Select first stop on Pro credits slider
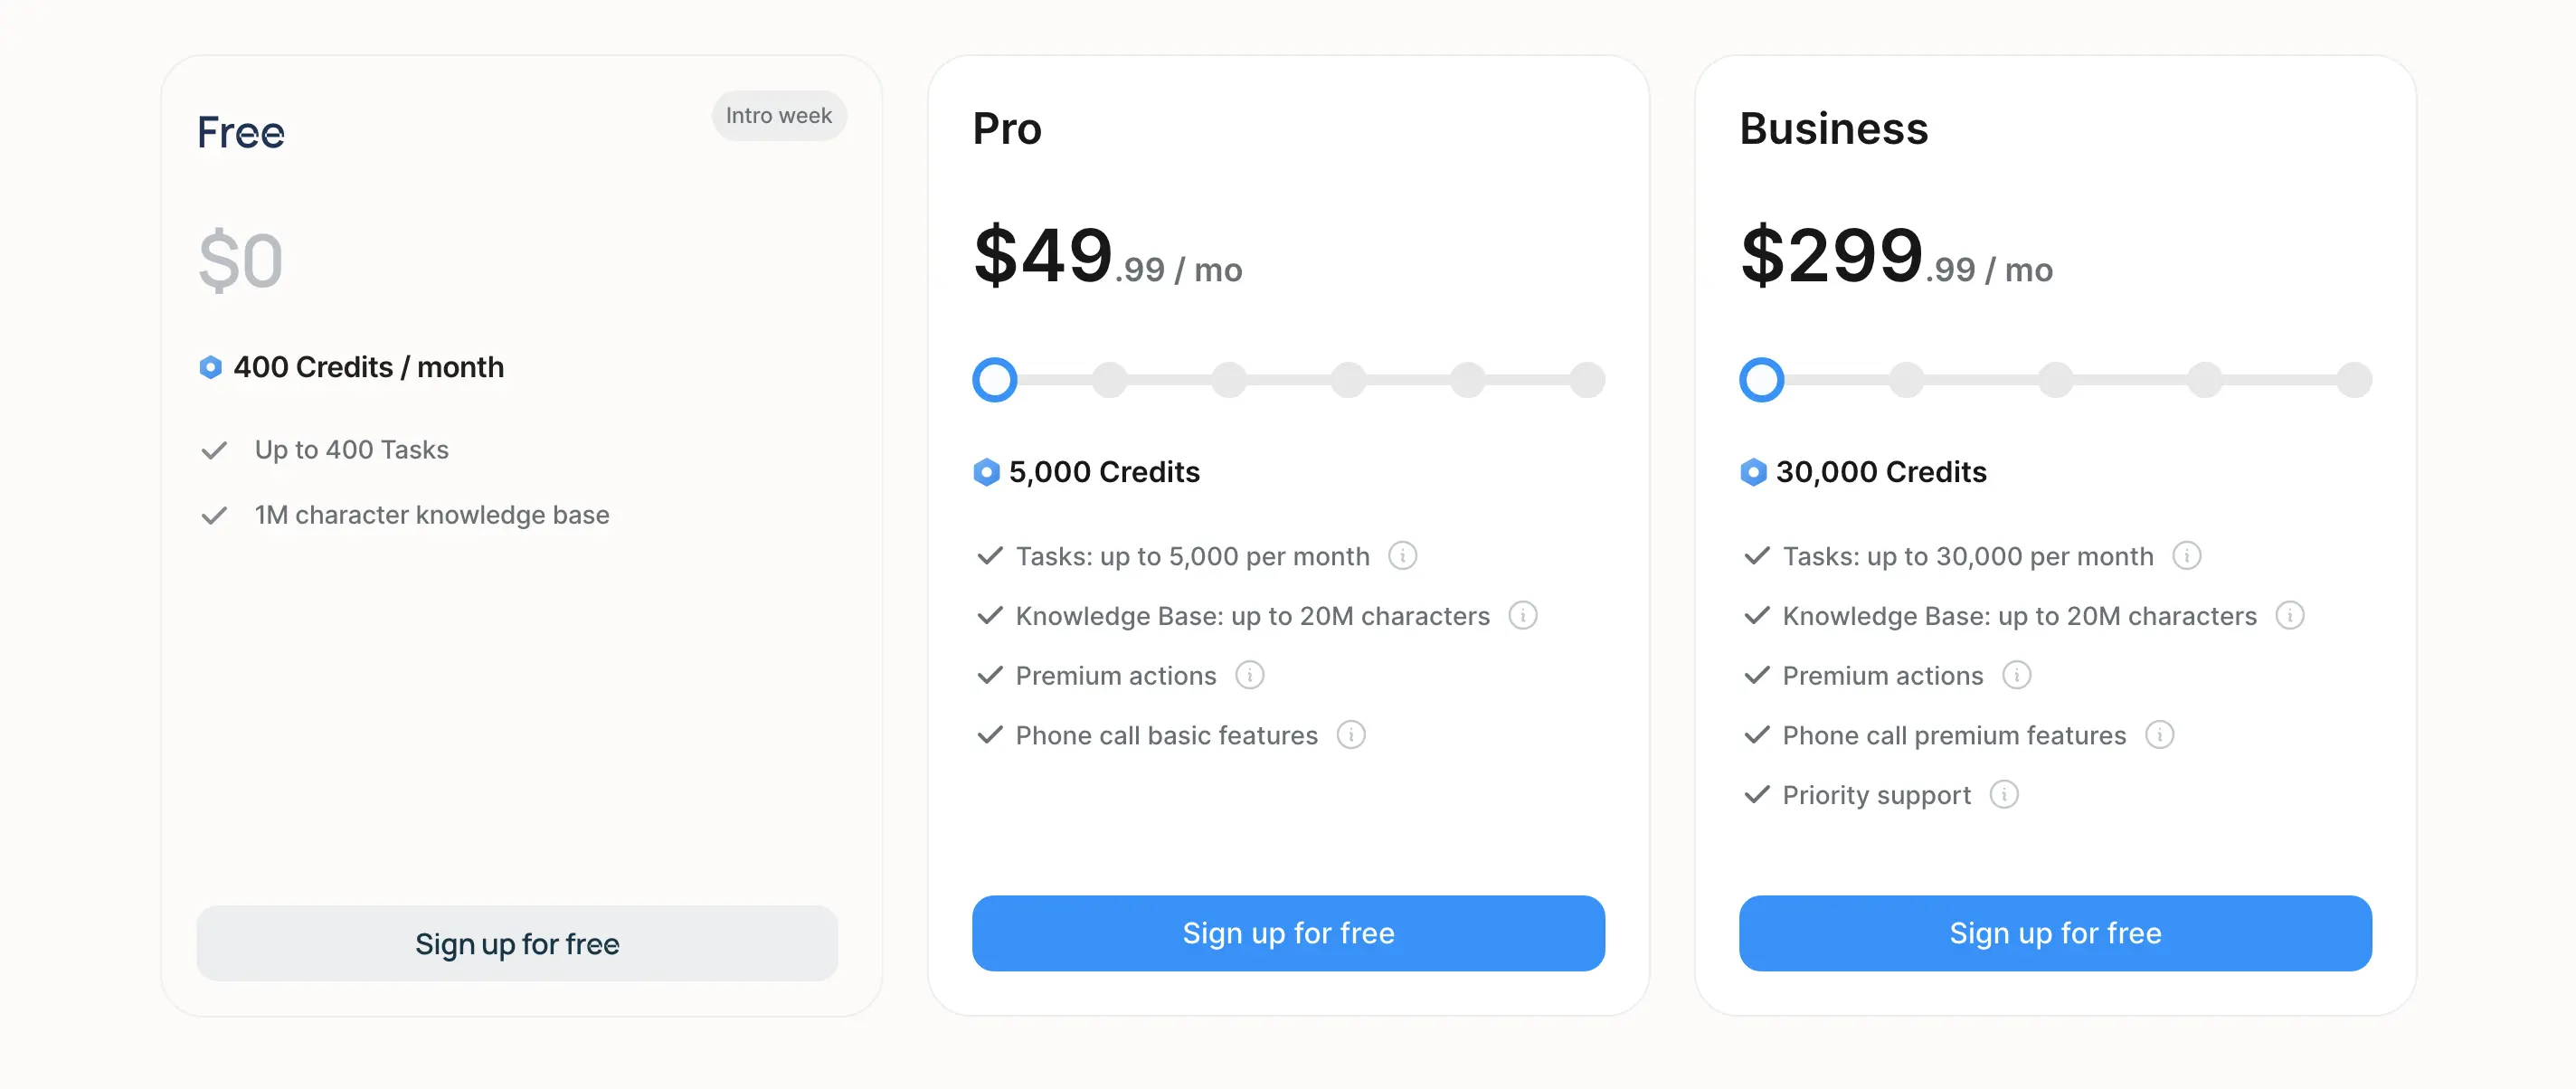Image resolution: width=2576 pixels, height=1089 pixels. pos(995,380)
